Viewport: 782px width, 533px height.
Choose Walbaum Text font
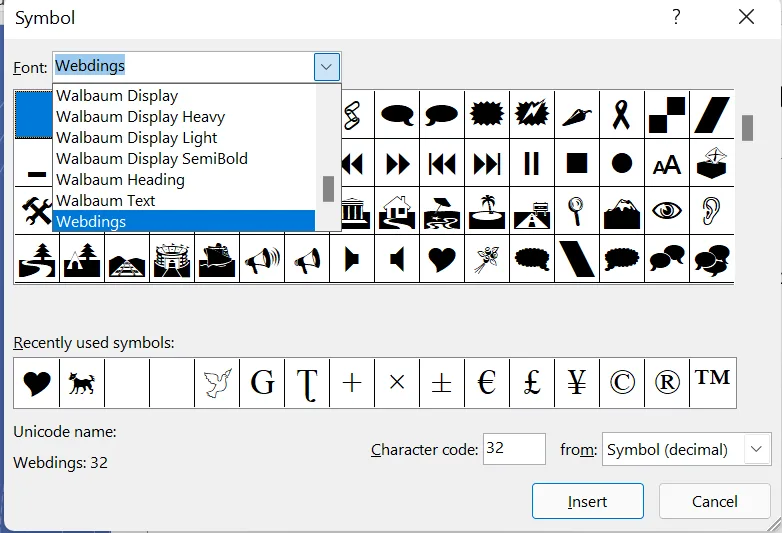(184, 200)
